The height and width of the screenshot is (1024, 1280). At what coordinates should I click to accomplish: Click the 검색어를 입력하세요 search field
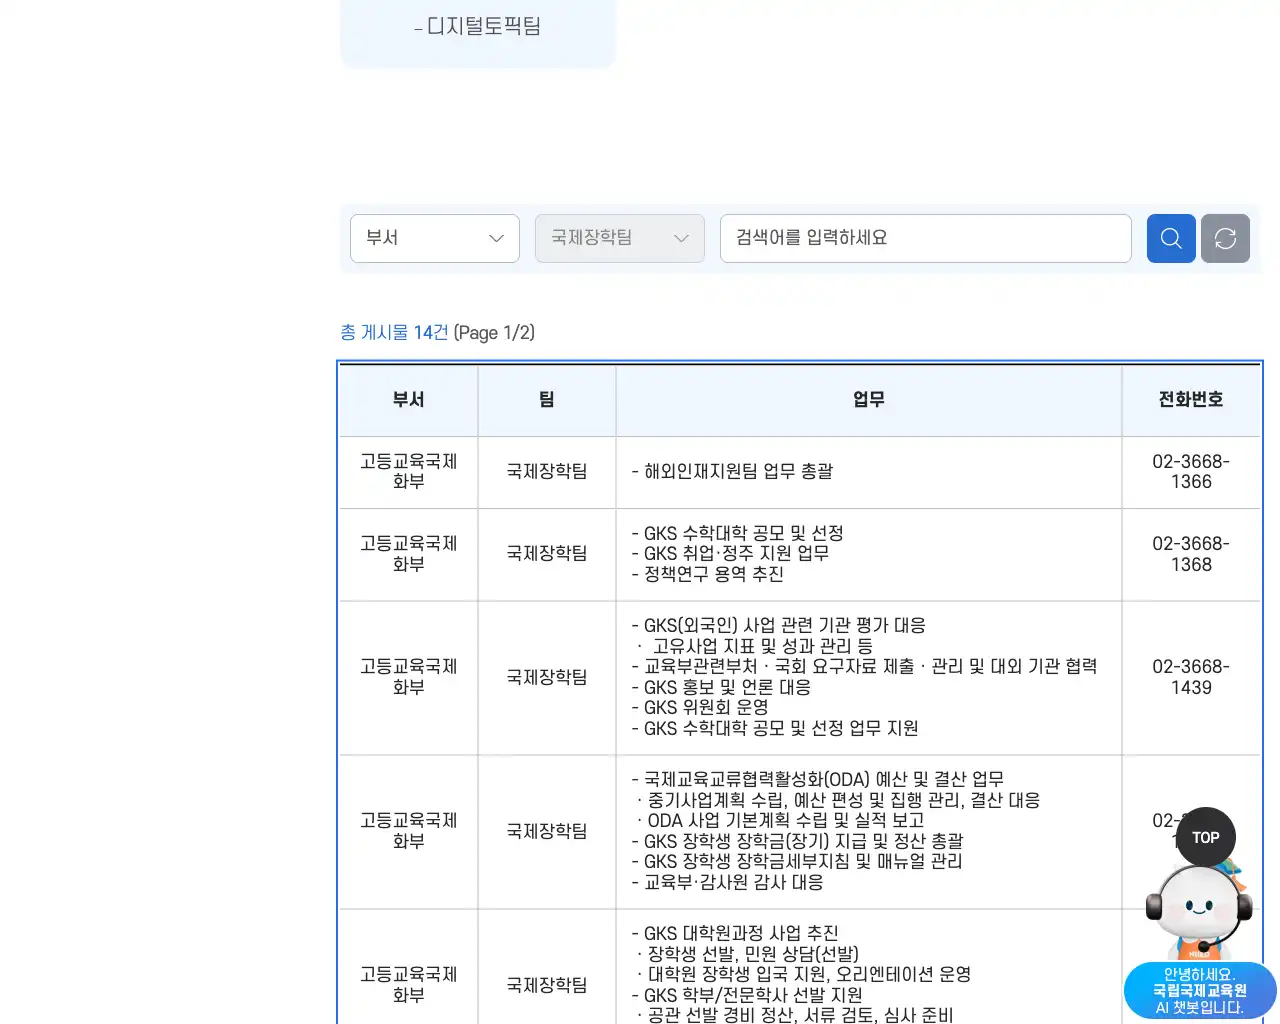[926, 238]
